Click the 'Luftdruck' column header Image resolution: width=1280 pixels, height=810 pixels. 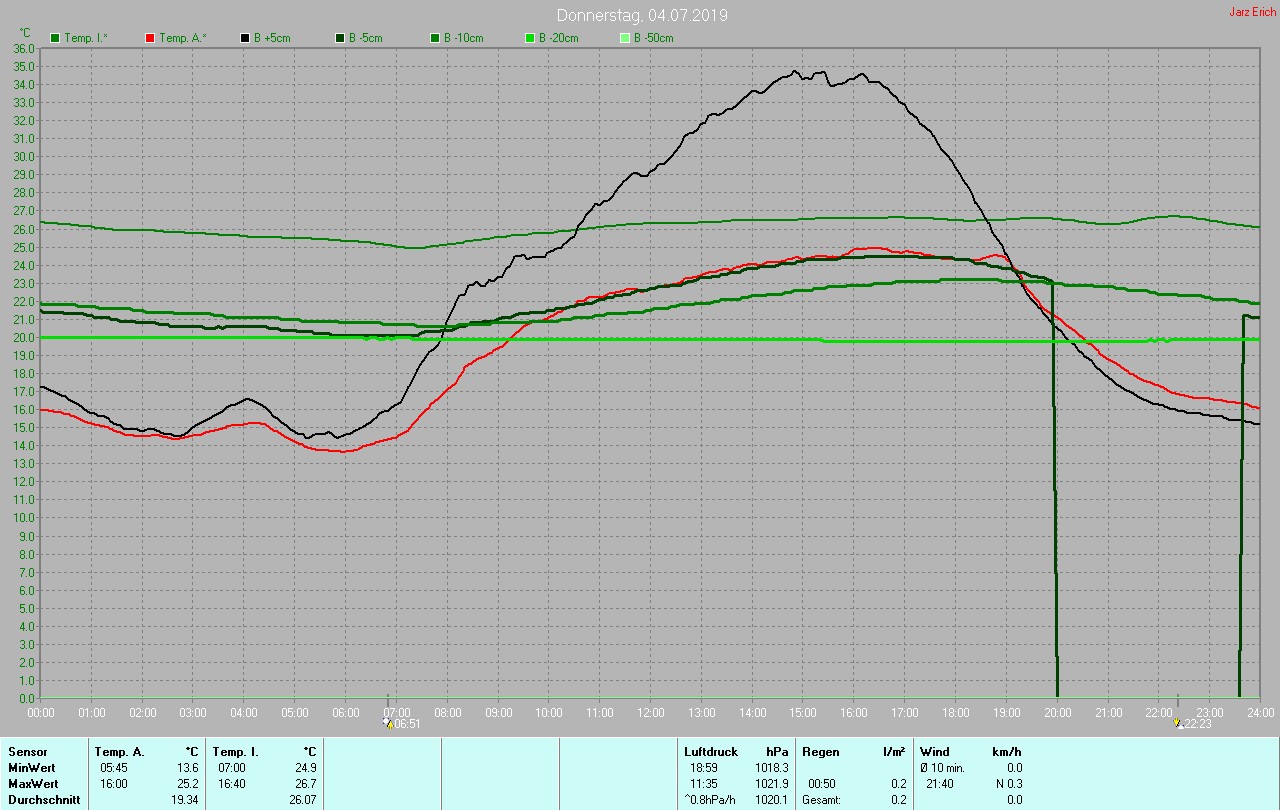711,751
